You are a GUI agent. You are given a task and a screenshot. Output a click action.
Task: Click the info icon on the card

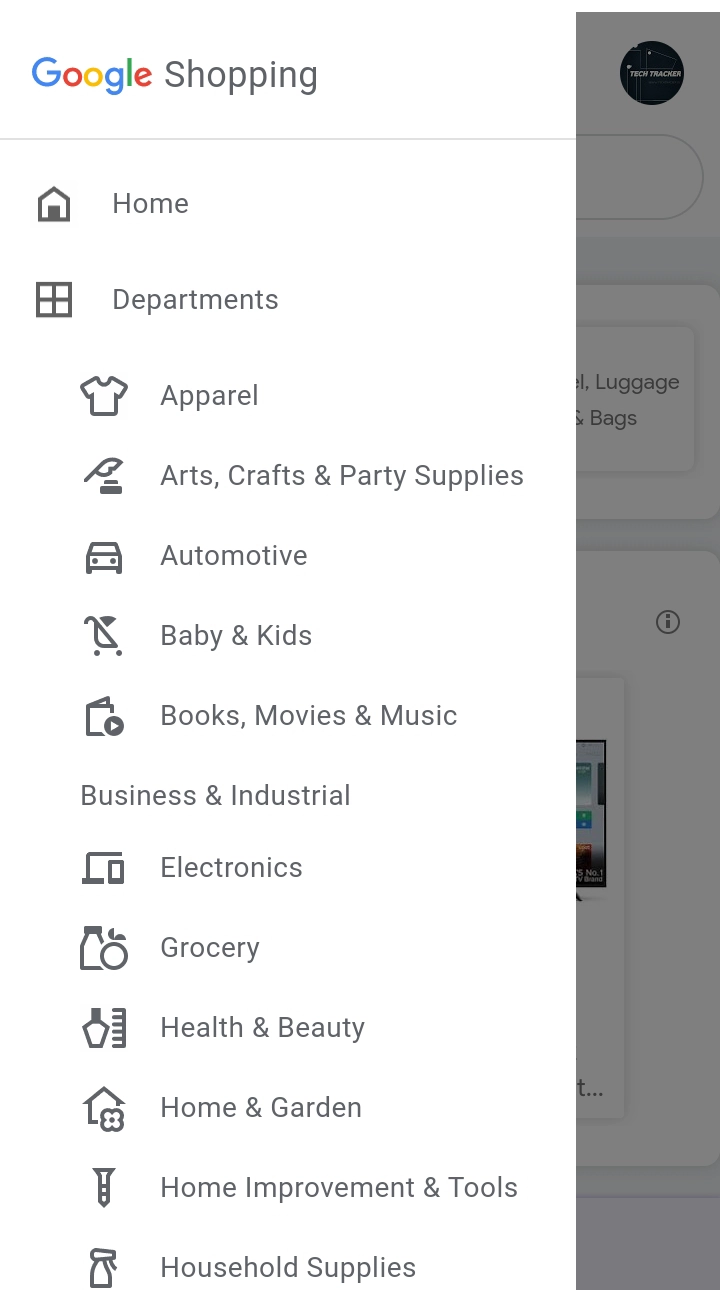[x=668, y=622]
